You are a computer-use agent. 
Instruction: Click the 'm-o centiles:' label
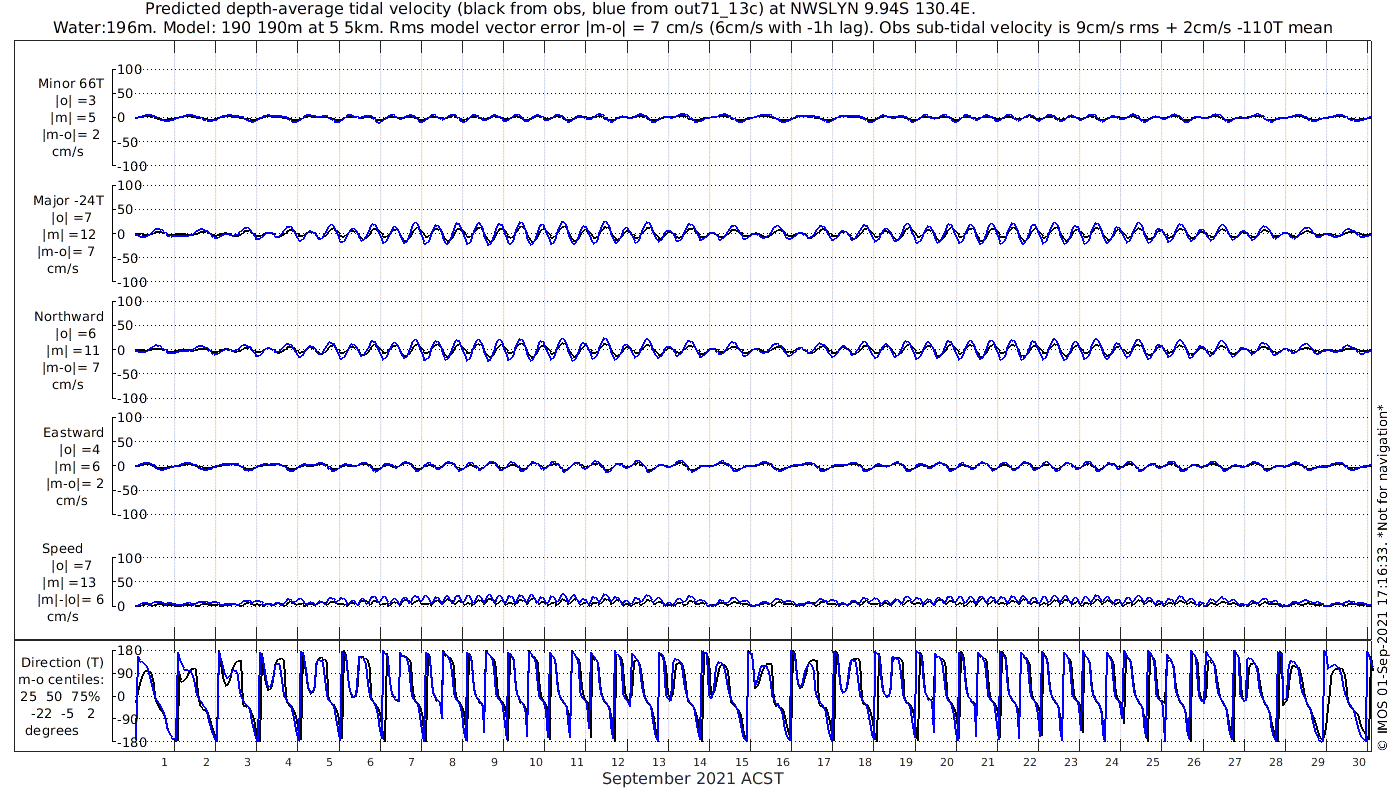tap(63, 679)
